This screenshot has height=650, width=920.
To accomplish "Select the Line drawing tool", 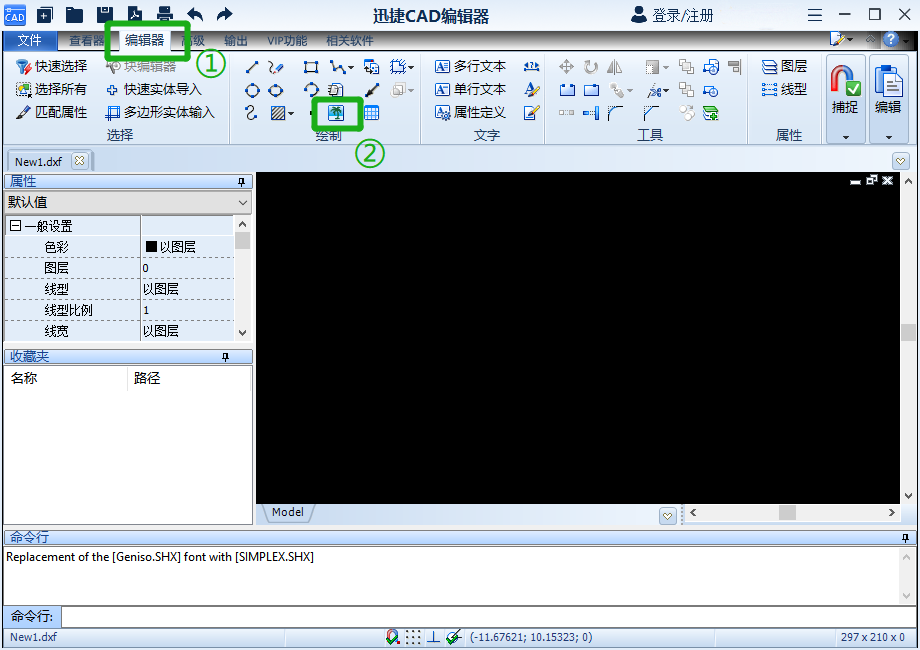I will tap(252, 67).
